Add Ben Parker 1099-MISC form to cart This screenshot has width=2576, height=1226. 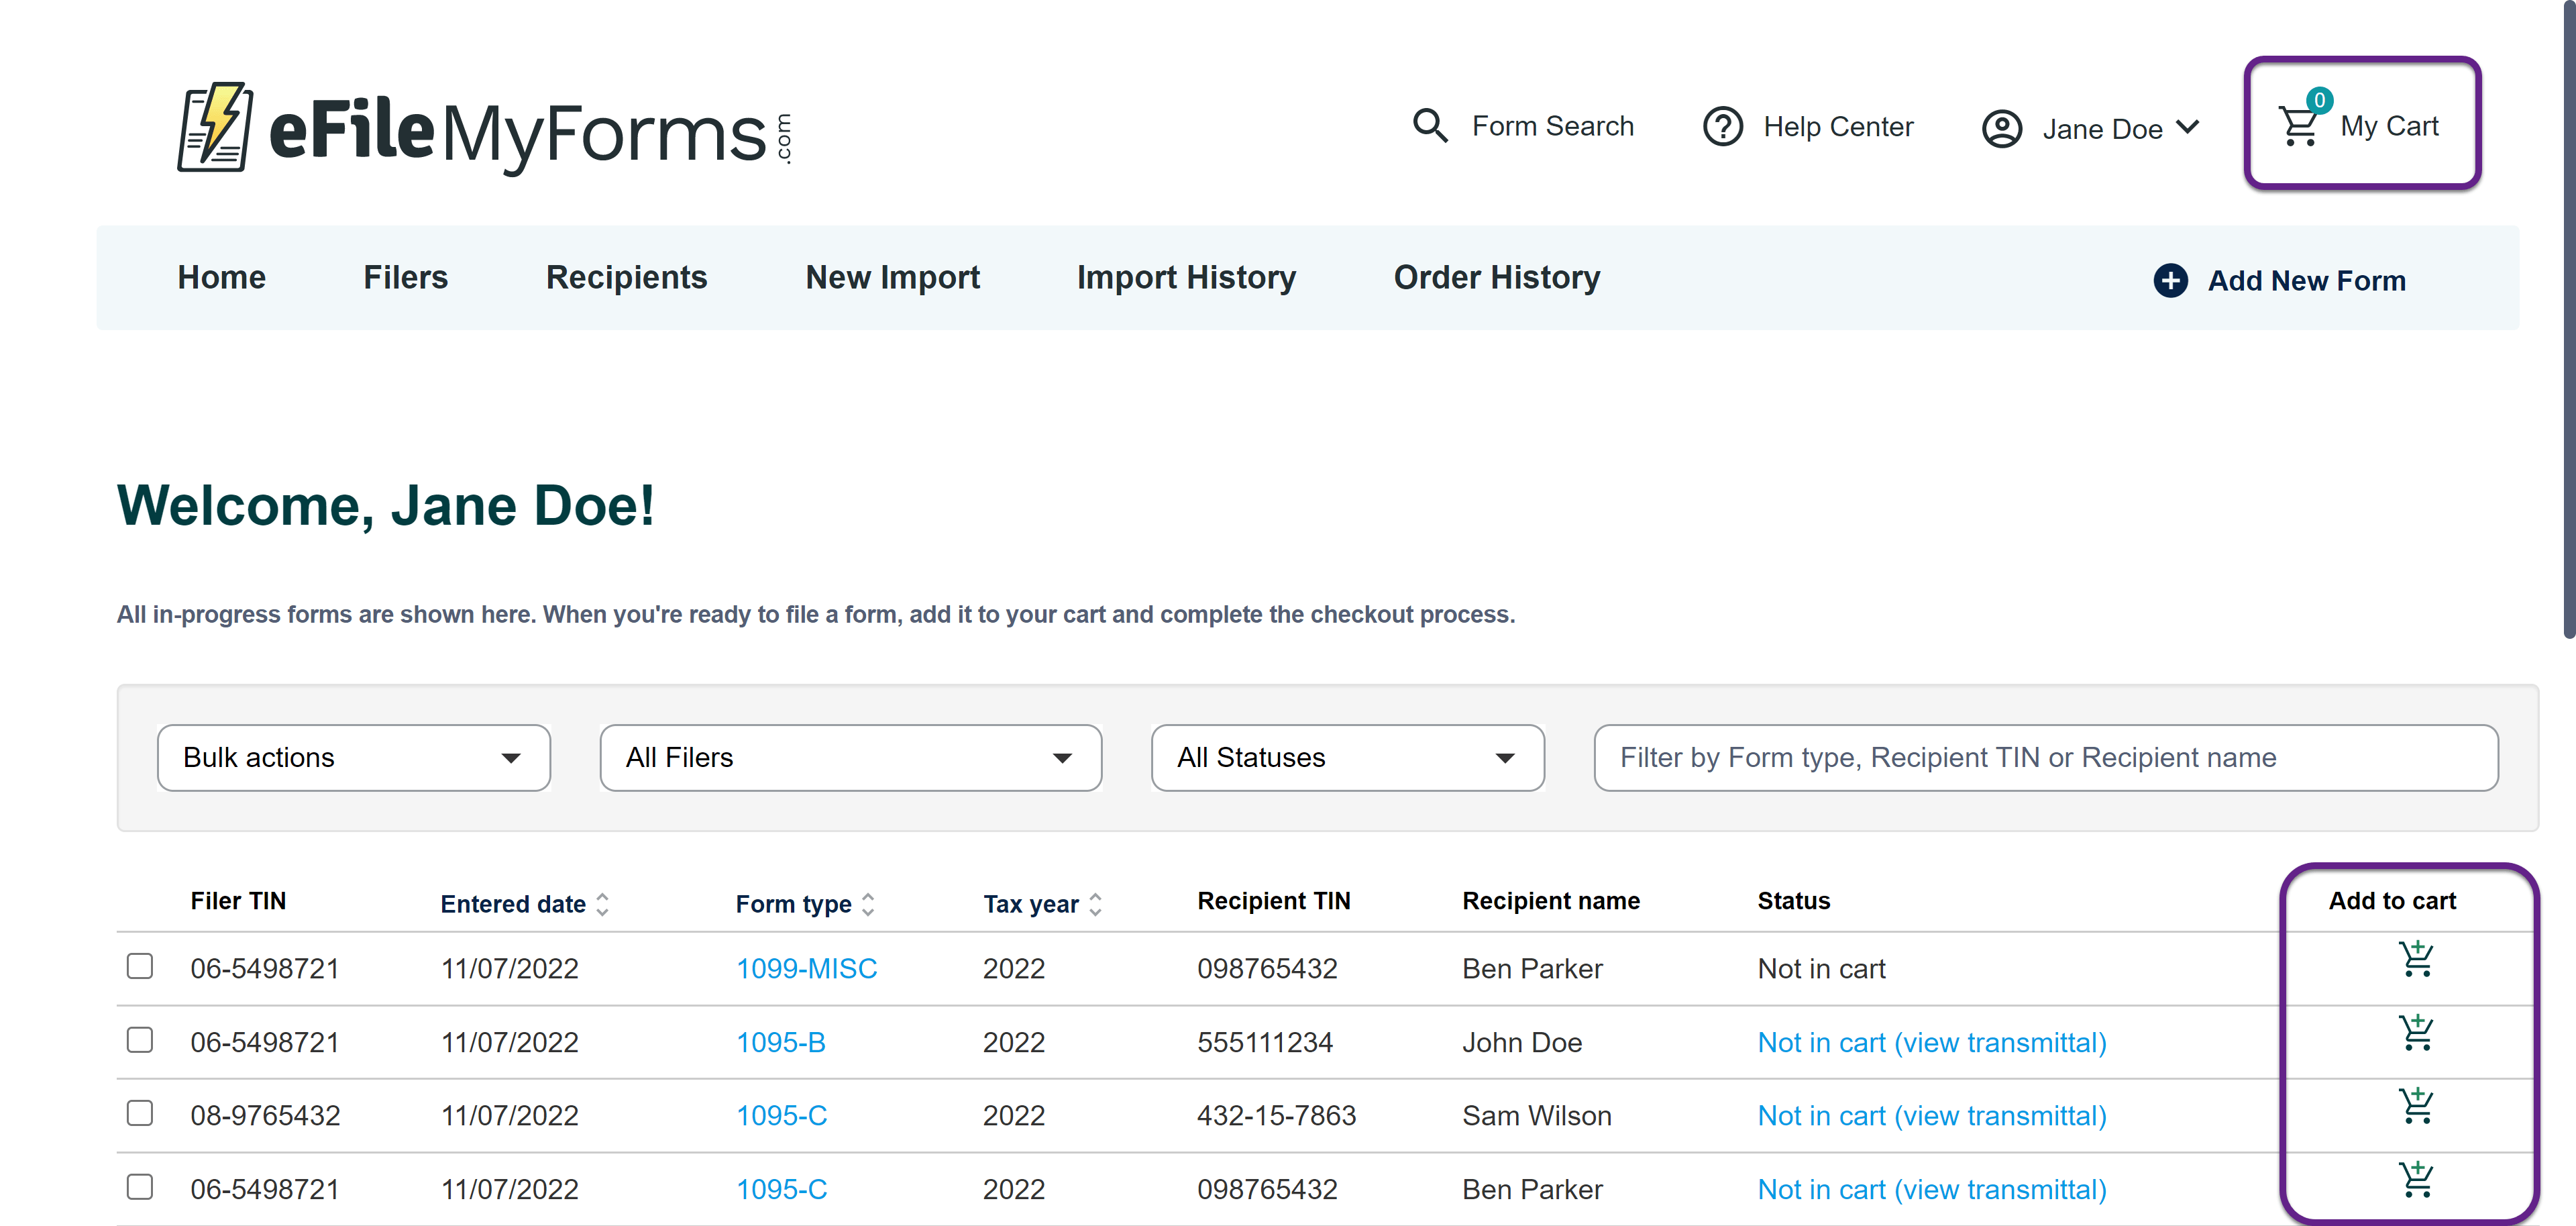click(2416, 959)
